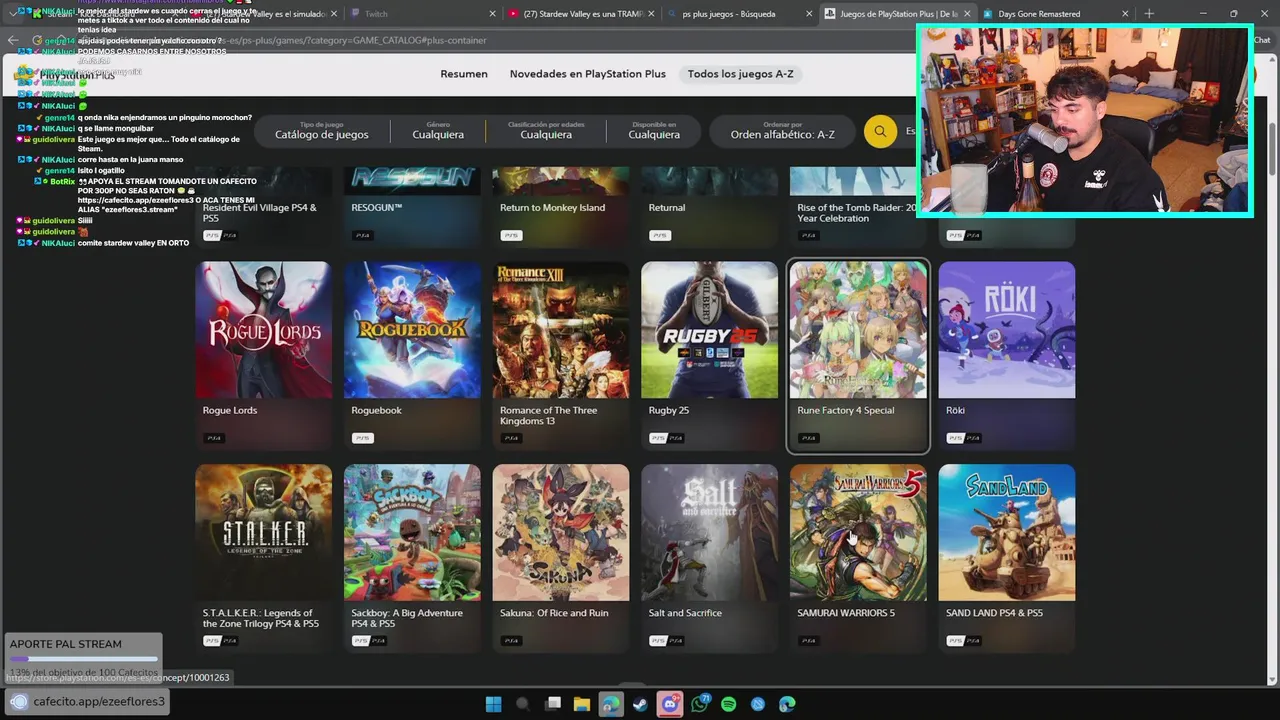Launch File Explorer from the taskbar
Viewport: 1280px width, 720px height.
[581, 704]
